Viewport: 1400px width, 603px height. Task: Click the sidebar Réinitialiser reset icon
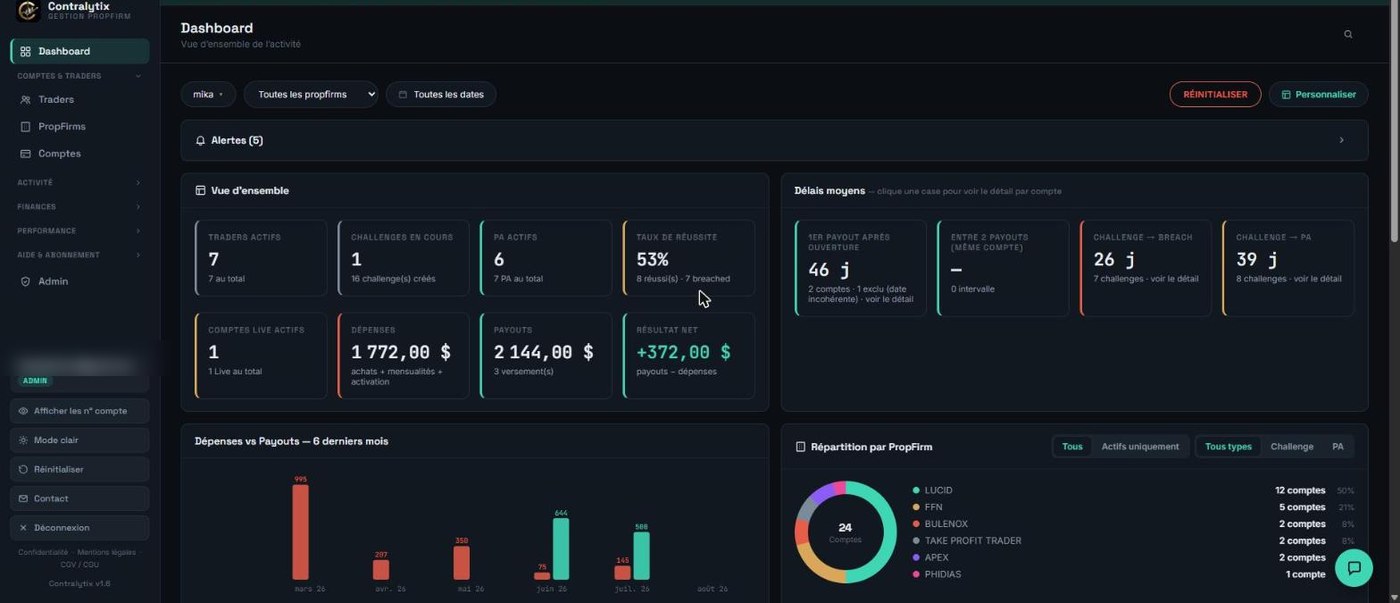(x=24, y=470)
